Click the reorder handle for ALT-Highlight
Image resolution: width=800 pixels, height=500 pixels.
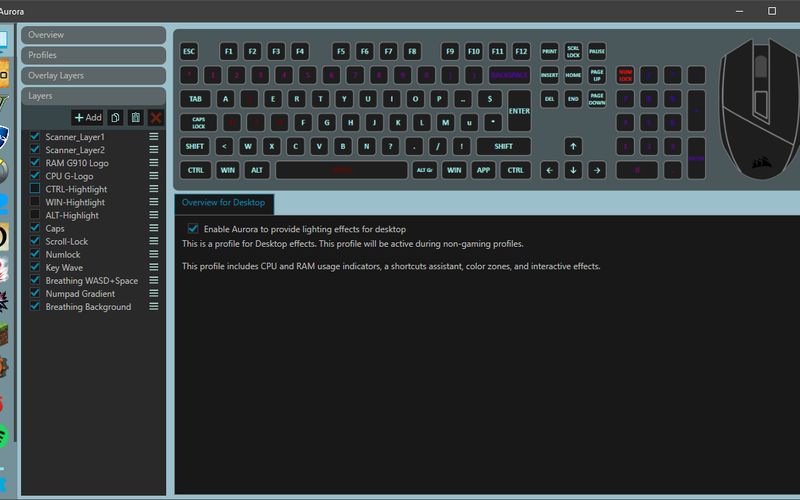pyautogui.click(x=154, y=215)
